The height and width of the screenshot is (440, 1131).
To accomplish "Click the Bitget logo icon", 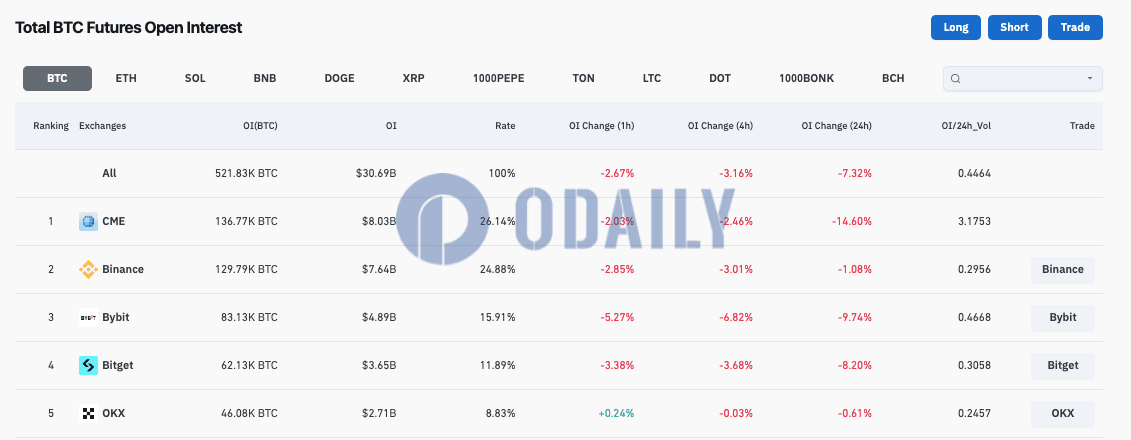I will tap(88, 366).
